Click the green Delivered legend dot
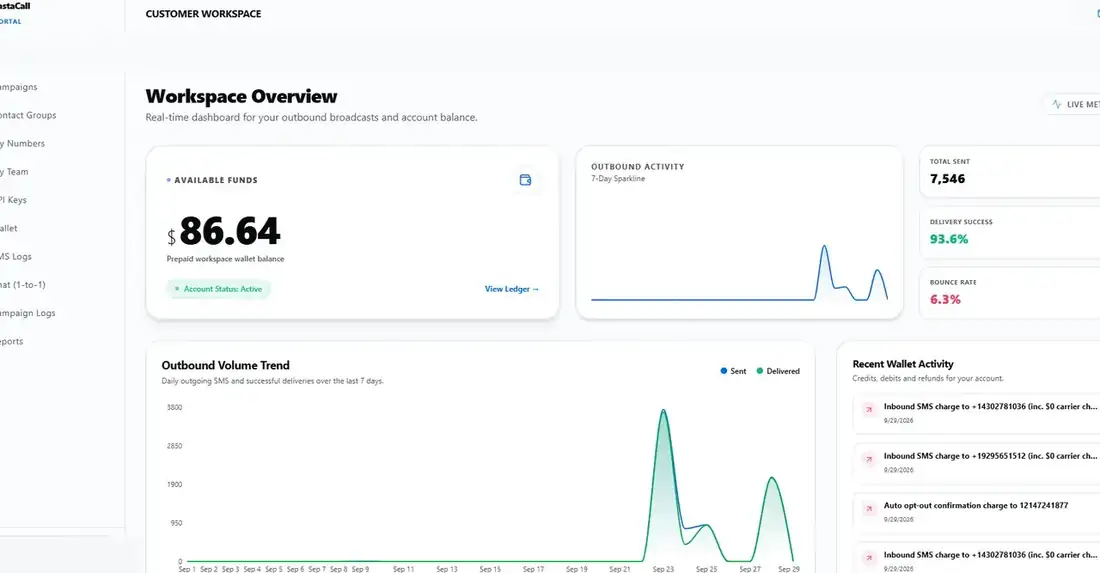 (760, 371)
